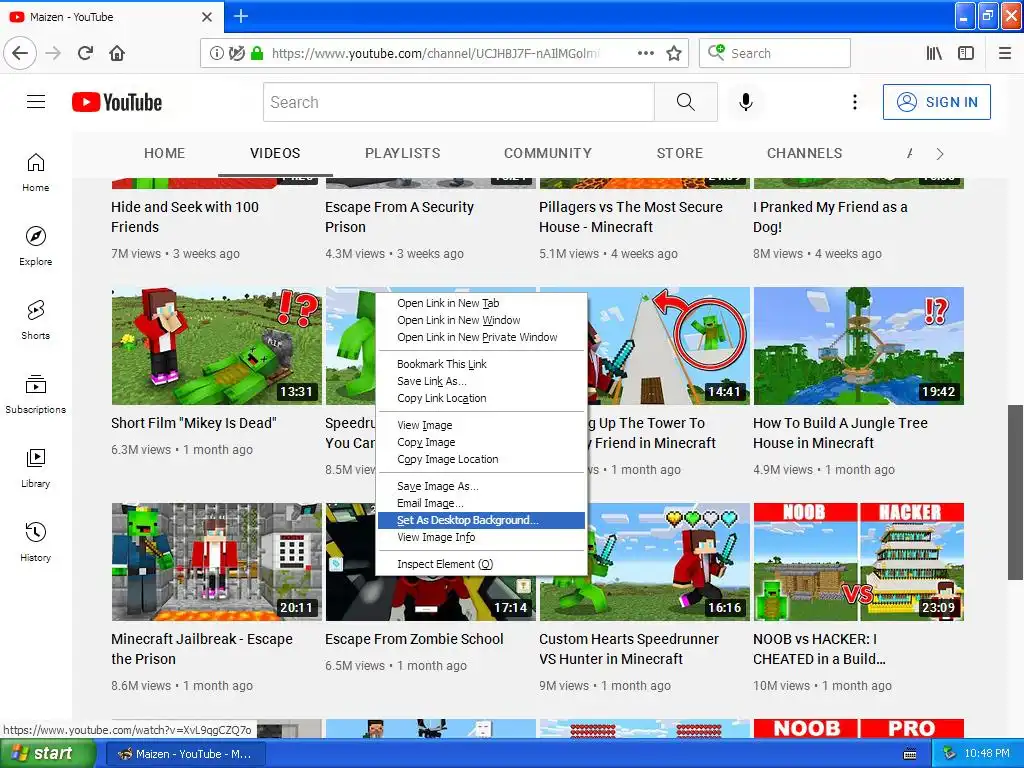The height and width of the screenshot is (768, 1024).
Task: Choose Save Image As...
Action: 481,486
